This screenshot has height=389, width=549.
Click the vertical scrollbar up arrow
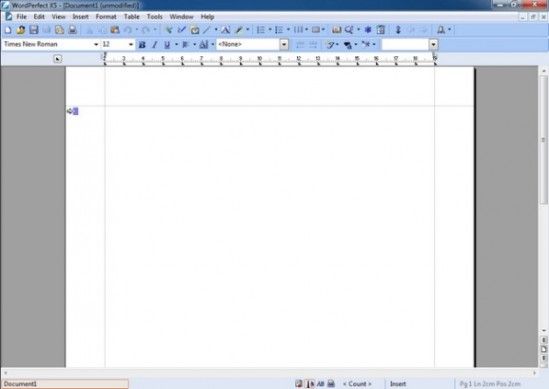(x=544, y=71)
